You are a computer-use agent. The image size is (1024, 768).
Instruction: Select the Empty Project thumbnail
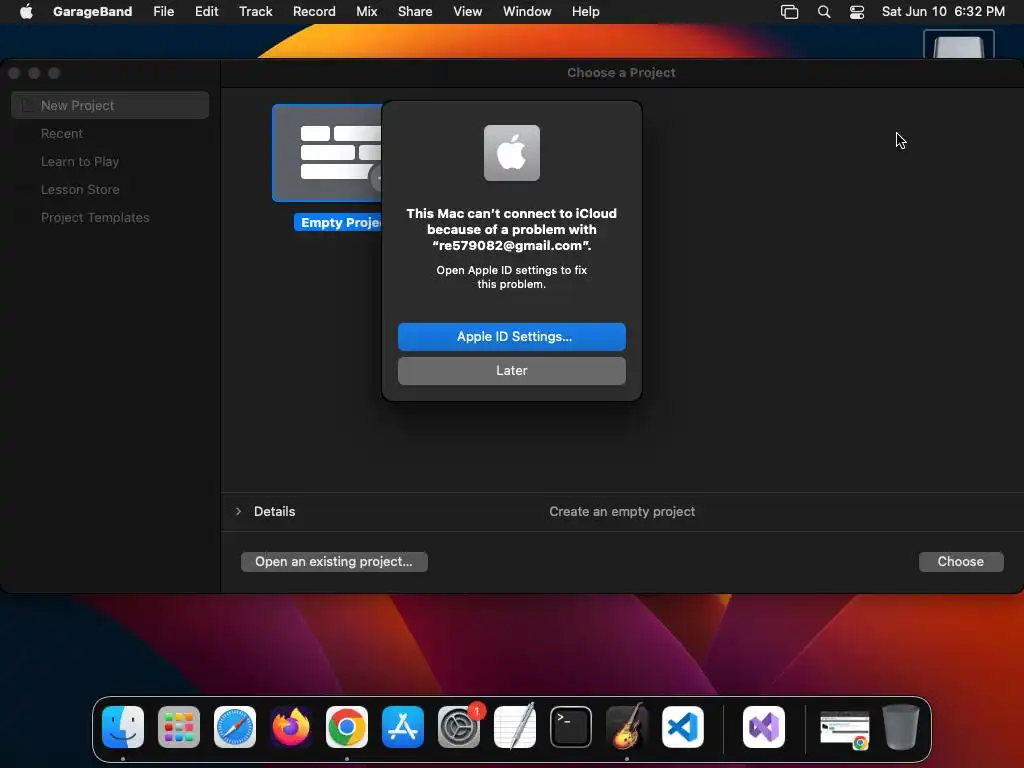327,153
